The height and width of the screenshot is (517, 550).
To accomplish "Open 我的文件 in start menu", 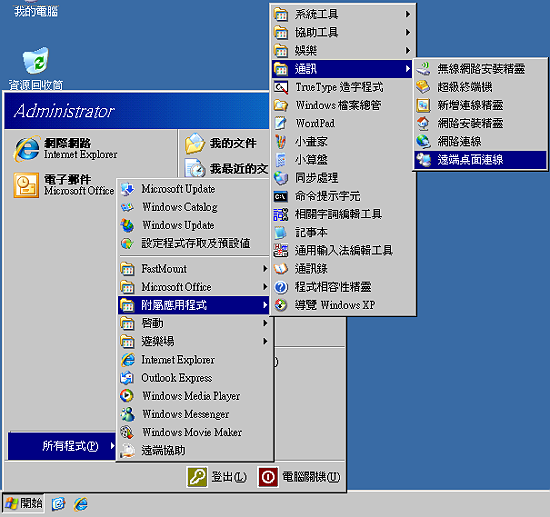I will point(221,143).
